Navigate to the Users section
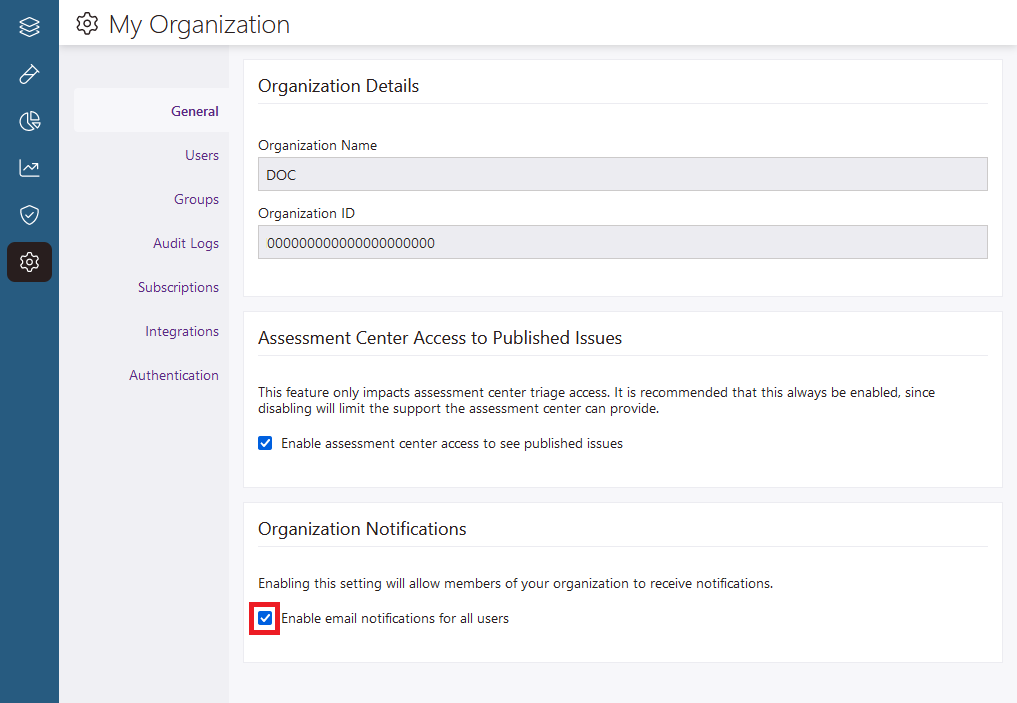This screenshot has height=703, width=1017. [x=202, y=155]
